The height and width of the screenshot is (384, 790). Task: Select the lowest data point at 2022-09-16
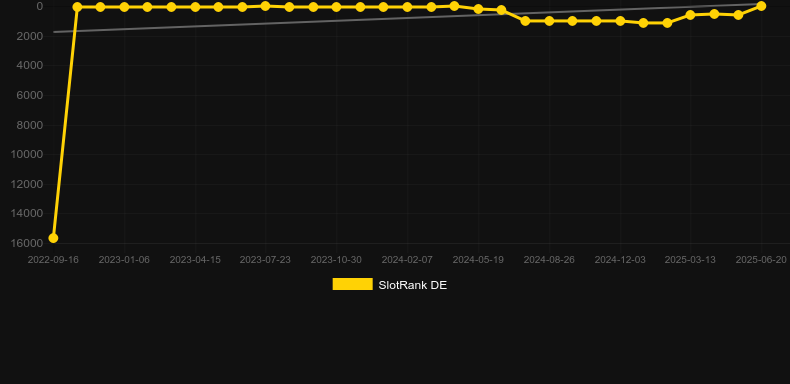[53, 238]
